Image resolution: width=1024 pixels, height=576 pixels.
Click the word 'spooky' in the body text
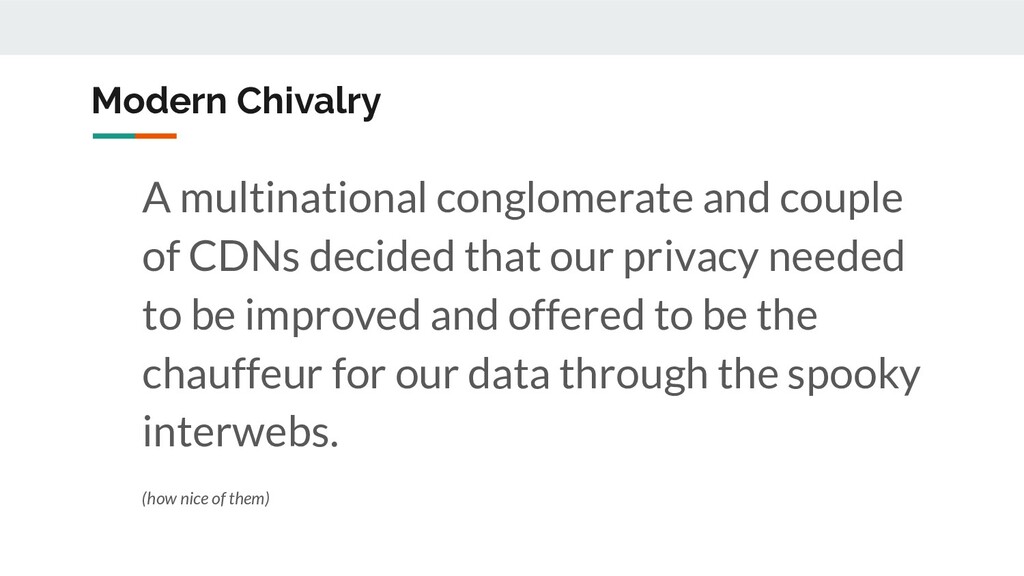854,376
